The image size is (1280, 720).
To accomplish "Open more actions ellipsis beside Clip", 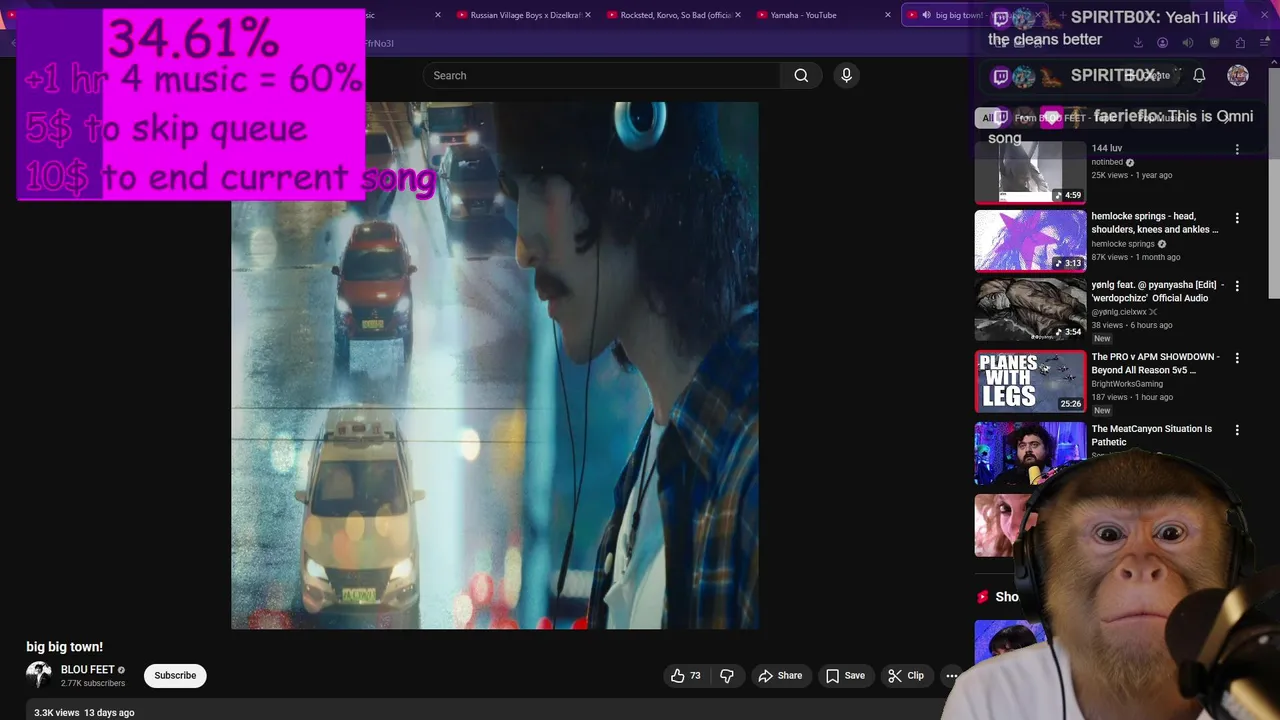I will [951, 676].
